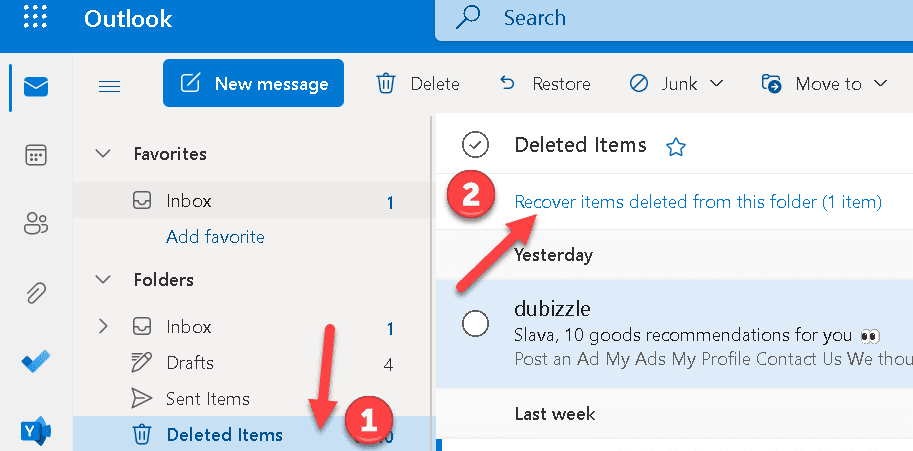The image size is (913, 451).
Task: Toggle the hamburger navigation pane
Action: [x=110, y=85]
